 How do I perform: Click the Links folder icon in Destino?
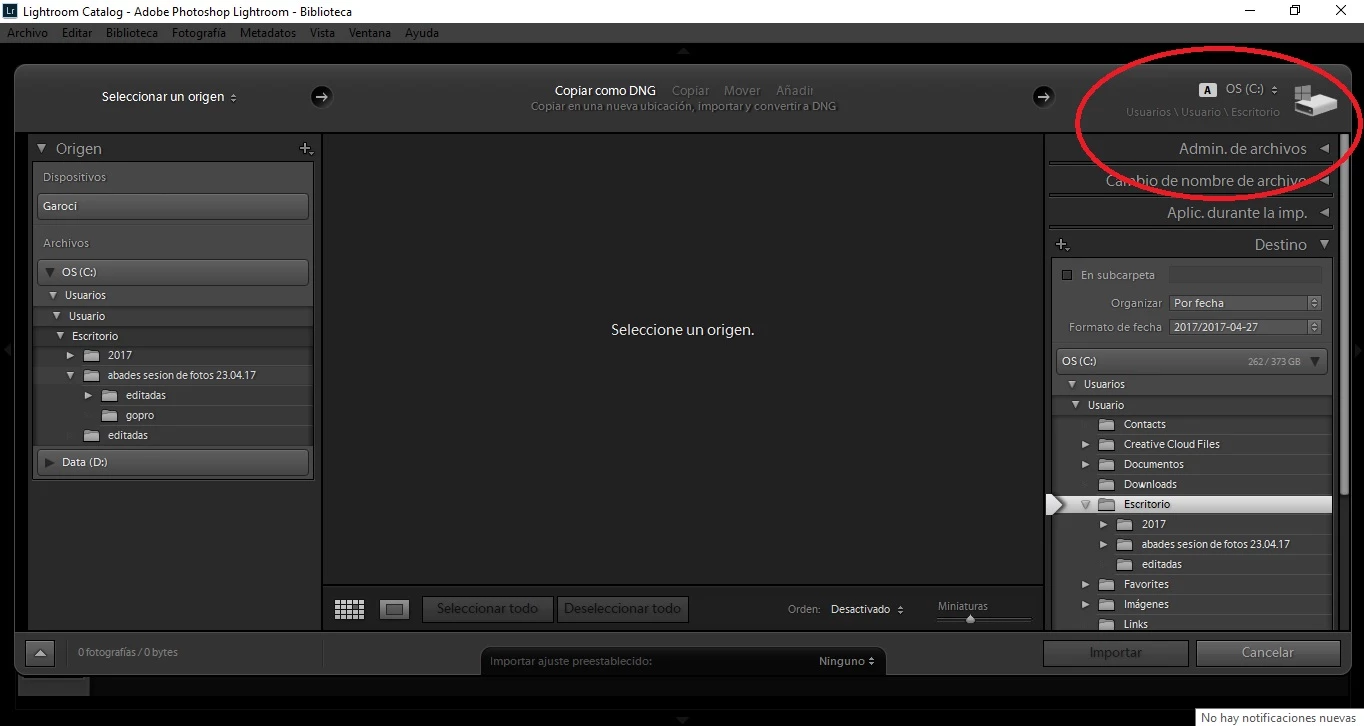click(1106, 624)
